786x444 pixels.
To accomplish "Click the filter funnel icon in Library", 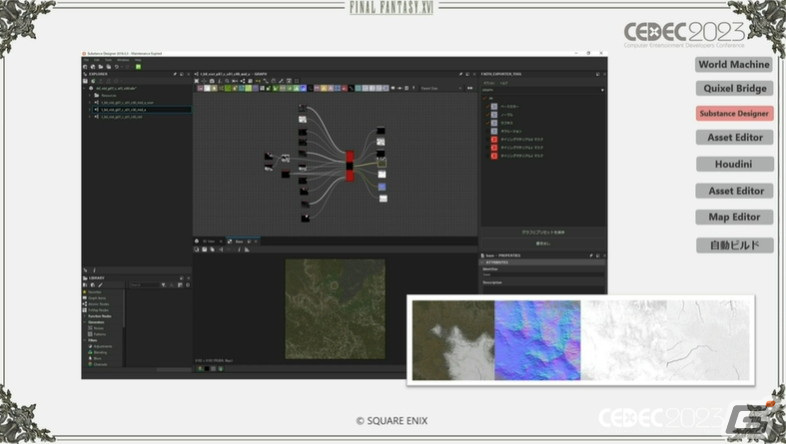I will click(x=163, y=285).
